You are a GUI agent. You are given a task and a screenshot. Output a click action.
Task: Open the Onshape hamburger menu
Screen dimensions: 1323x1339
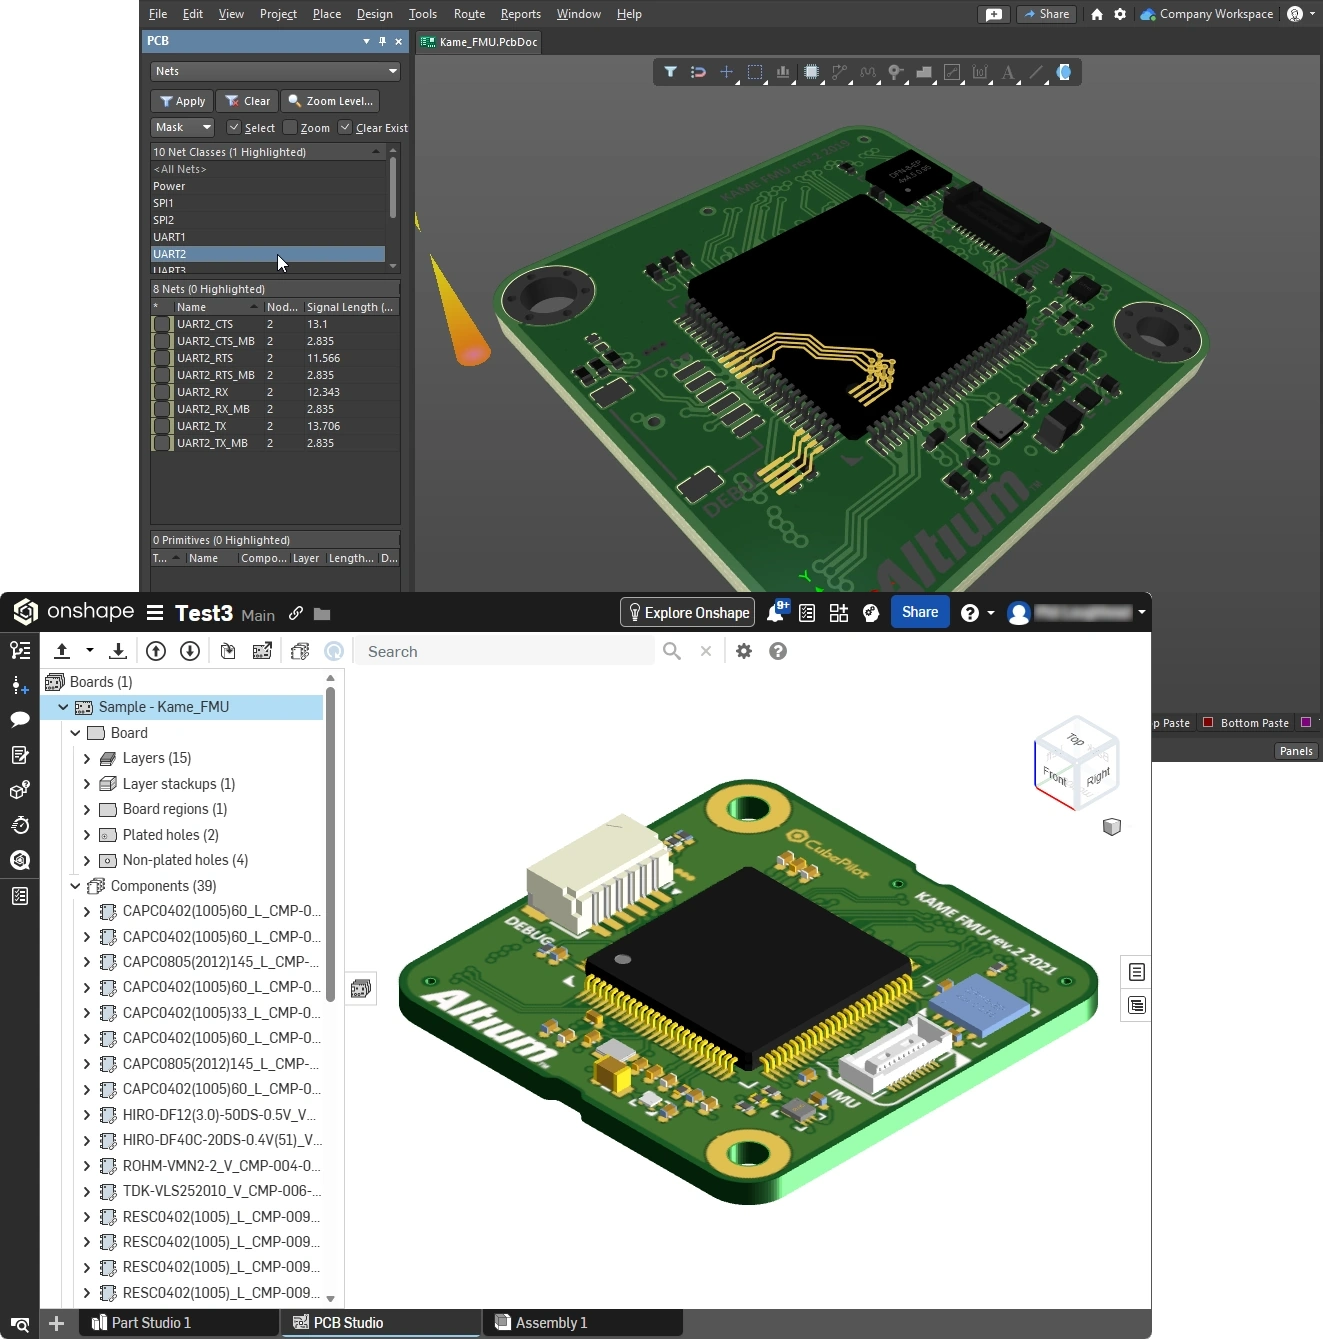[155, 613]
